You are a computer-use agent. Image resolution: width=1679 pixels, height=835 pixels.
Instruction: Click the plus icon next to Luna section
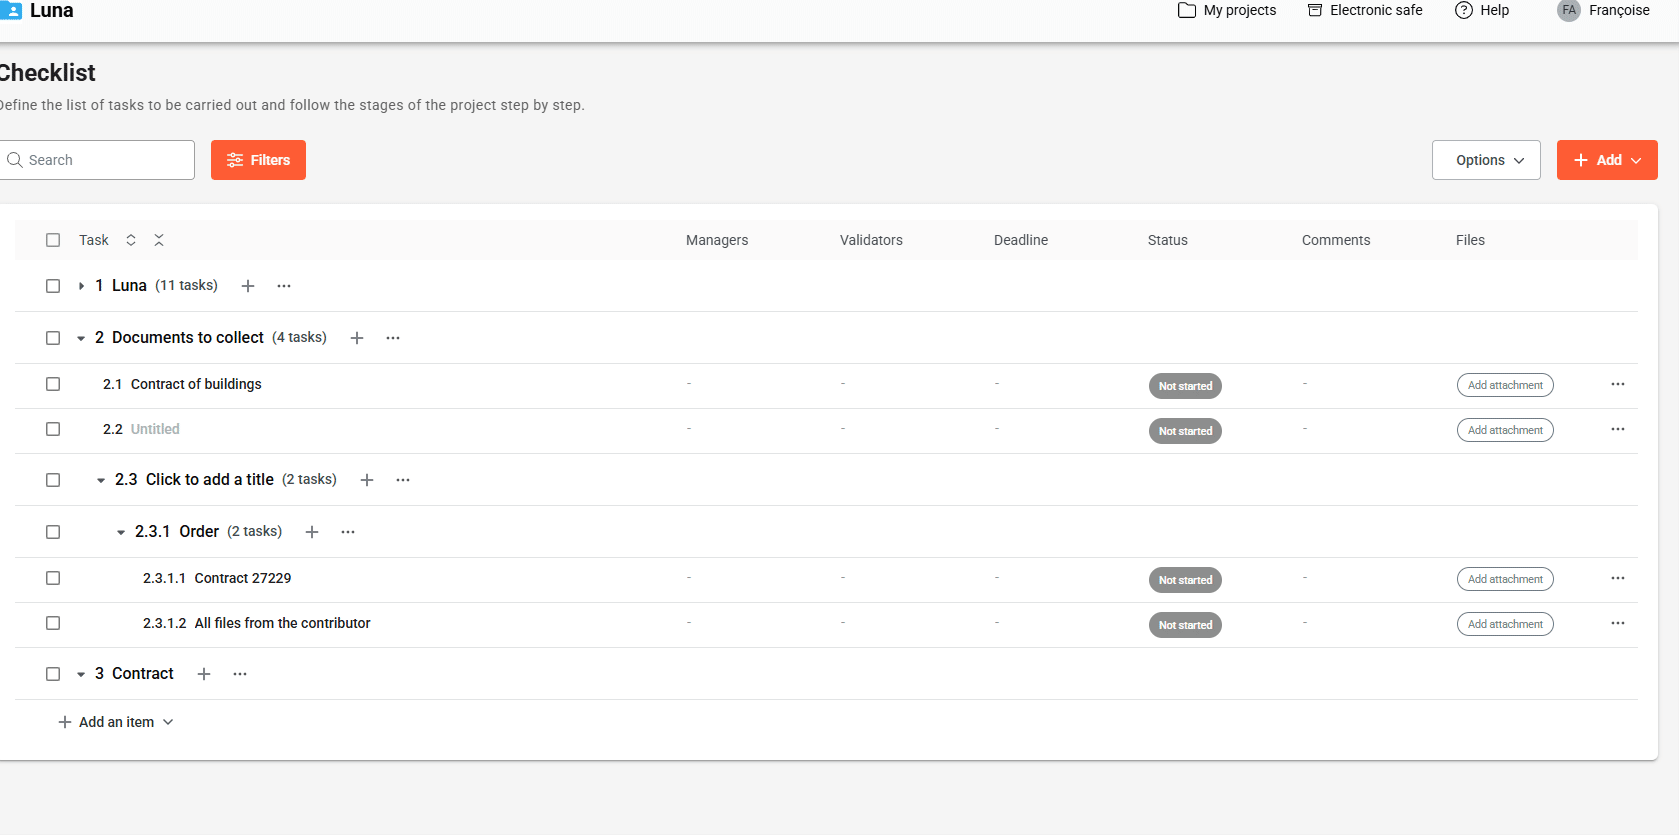tap(248, 286)
